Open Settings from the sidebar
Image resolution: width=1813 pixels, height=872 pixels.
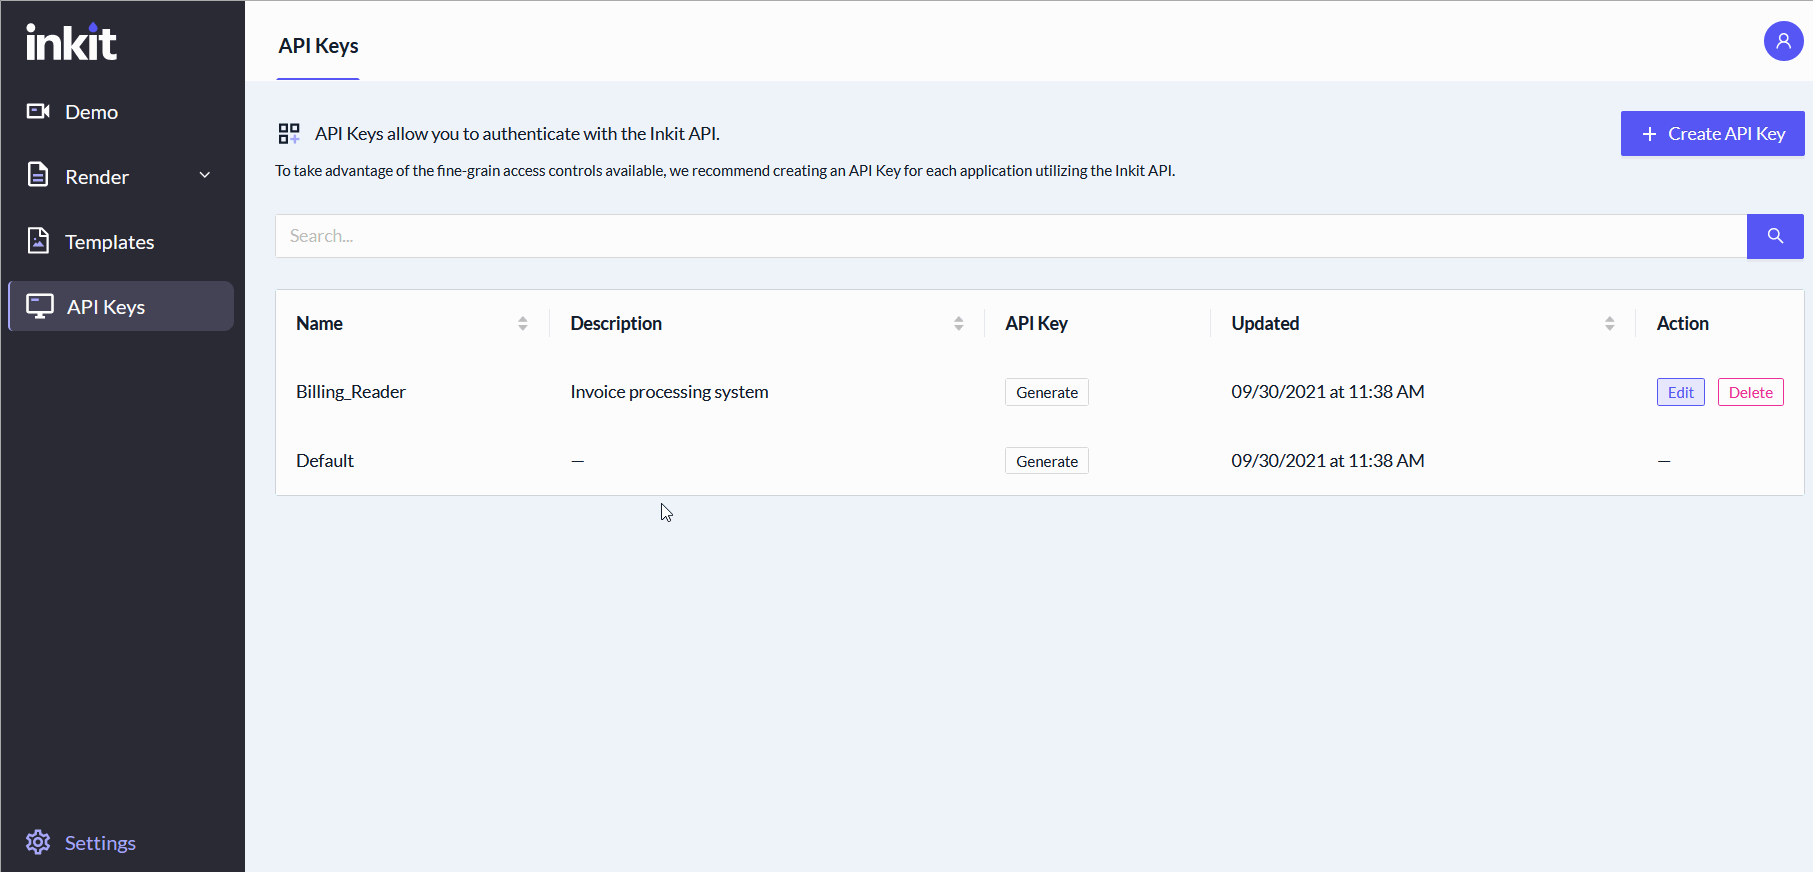pos(81,842)
